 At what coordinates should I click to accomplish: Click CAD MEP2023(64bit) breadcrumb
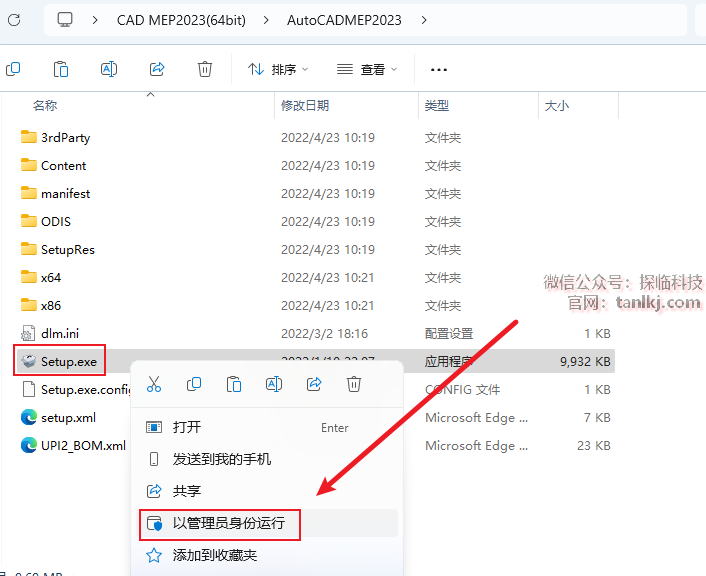[x=181, y=20]
